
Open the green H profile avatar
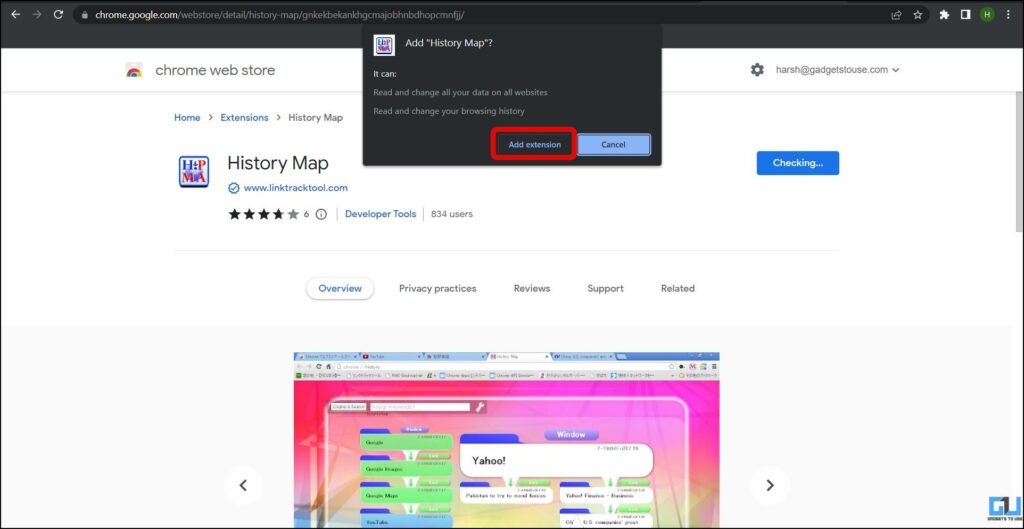click(987, 14)
